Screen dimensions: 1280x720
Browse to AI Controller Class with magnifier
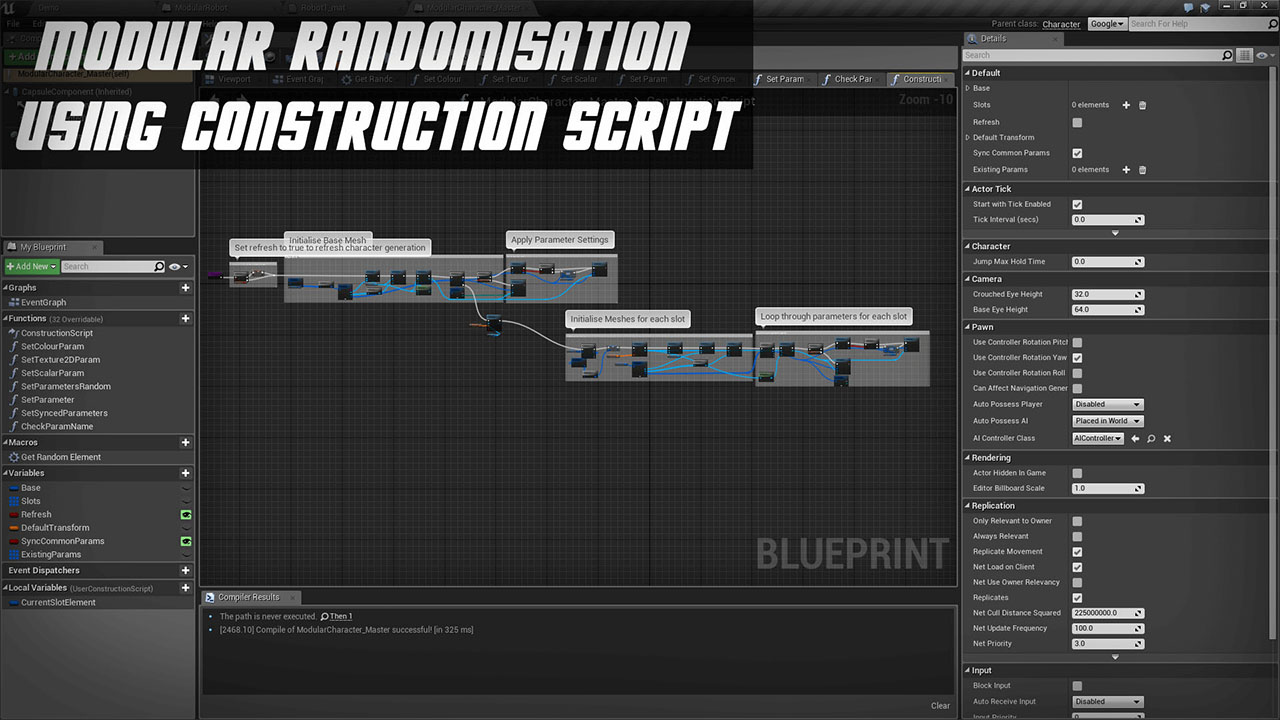tap(1151, 439)
